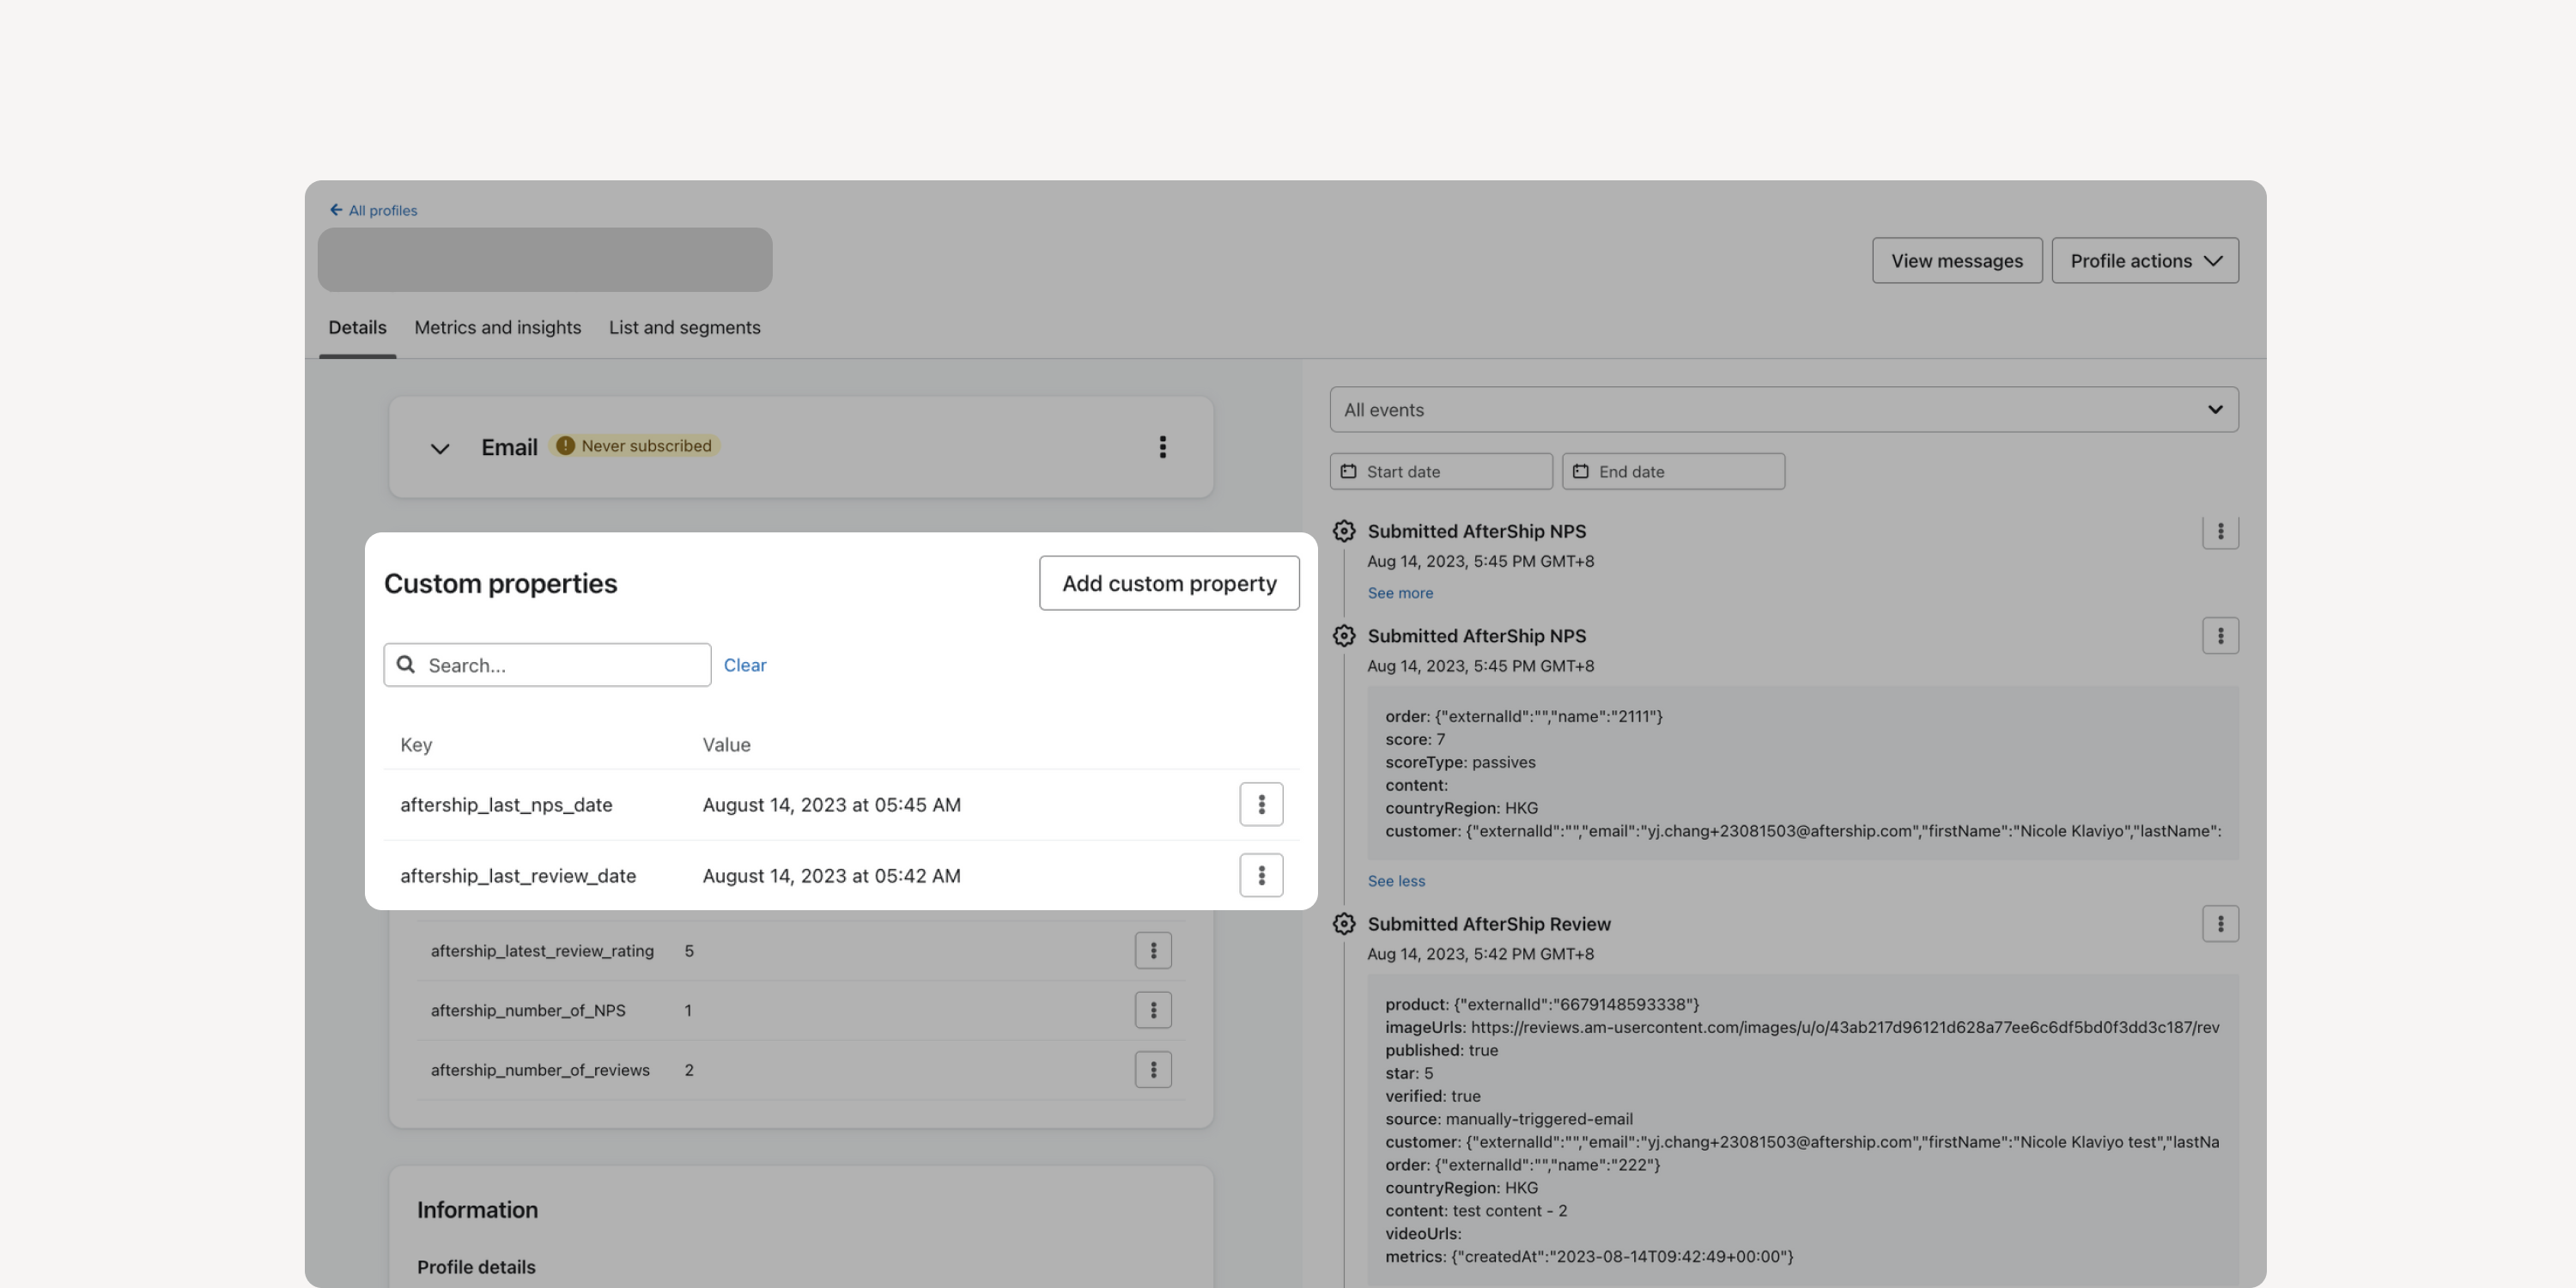This screenshot has width=2576, height=1288.
Task: Open options menu for aftership_latest_review_rating row
Action: click(x=1153, y=950)
